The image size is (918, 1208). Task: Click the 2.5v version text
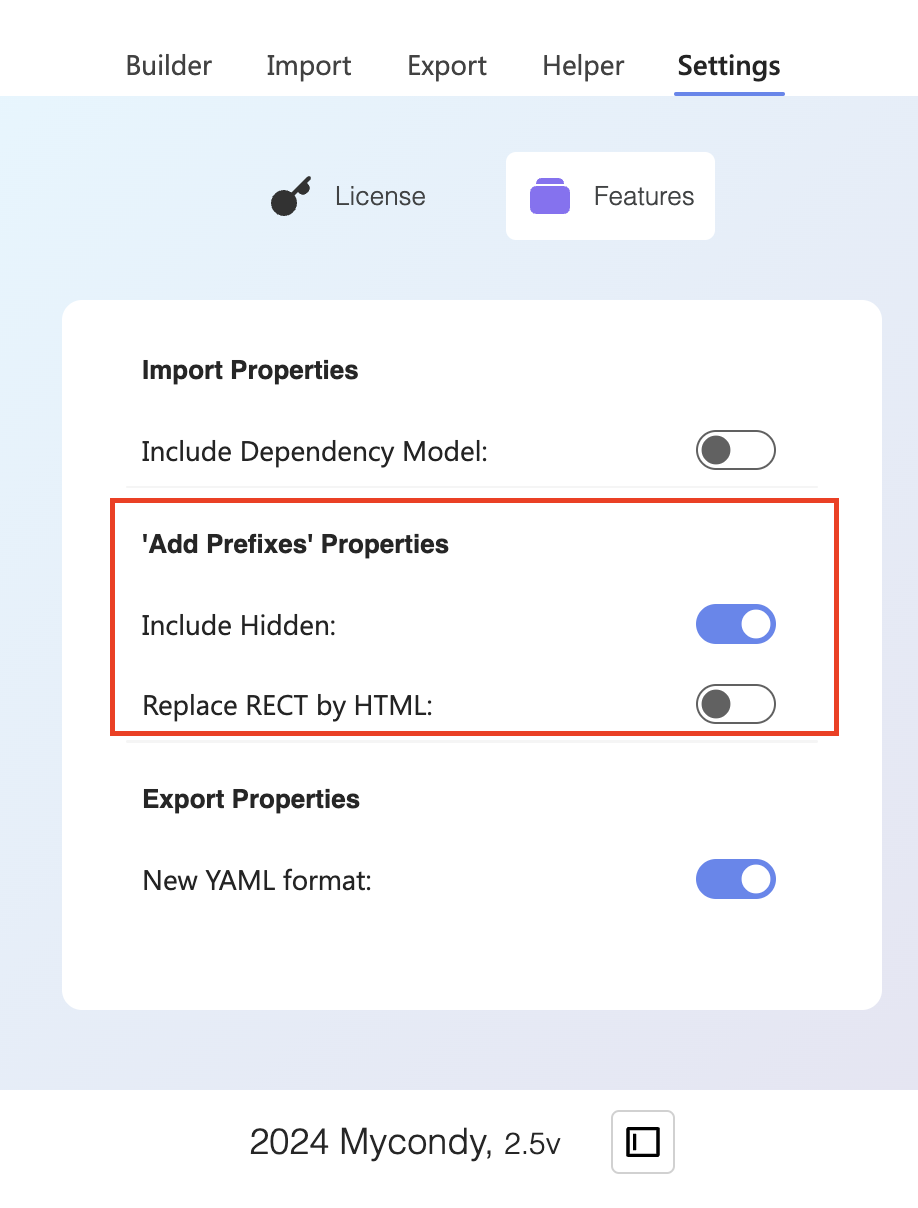point(532,1145)
